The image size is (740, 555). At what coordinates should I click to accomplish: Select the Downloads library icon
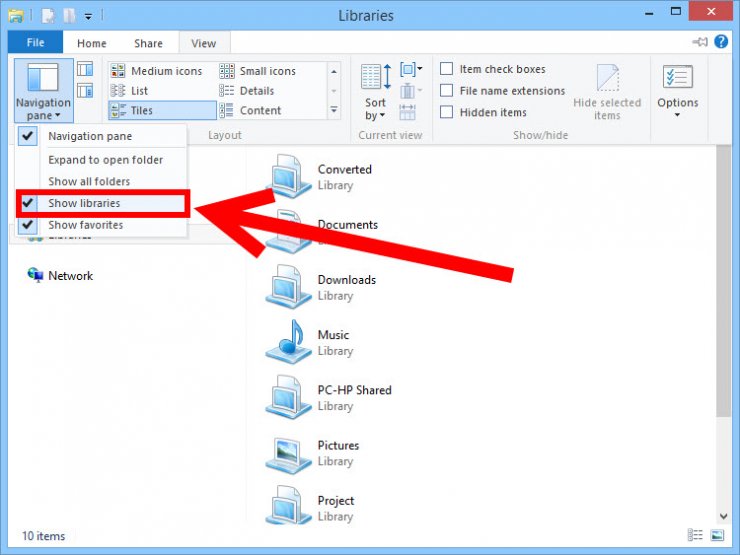pos(288,286)
